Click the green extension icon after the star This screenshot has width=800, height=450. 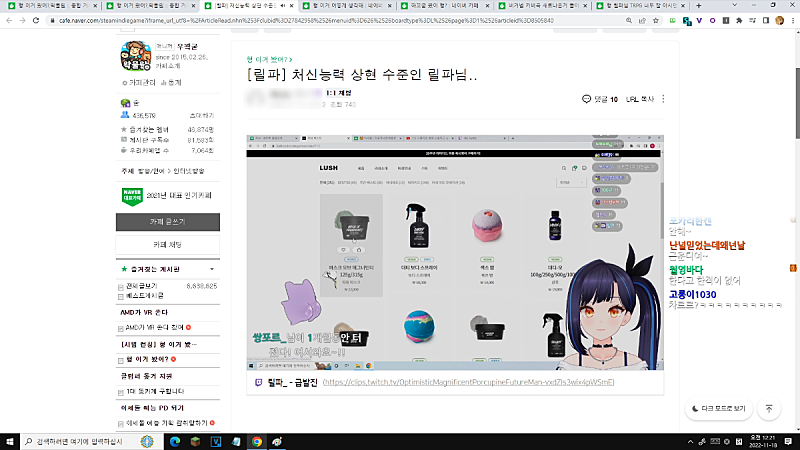672,20
